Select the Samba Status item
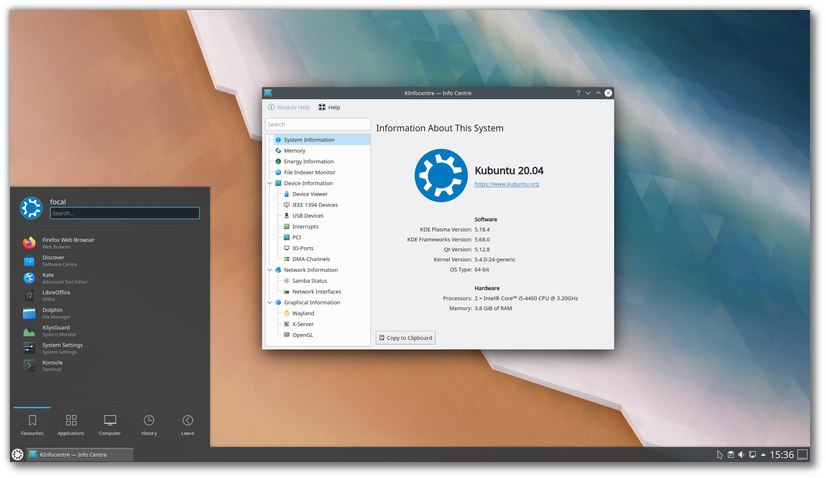 click(309, 281)
